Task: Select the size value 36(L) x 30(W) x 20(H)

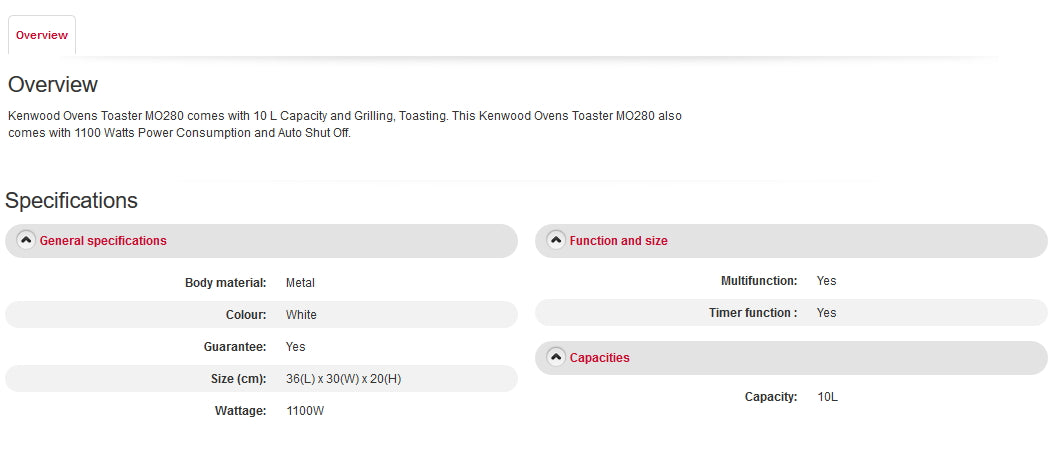Action: coord(343,379)
